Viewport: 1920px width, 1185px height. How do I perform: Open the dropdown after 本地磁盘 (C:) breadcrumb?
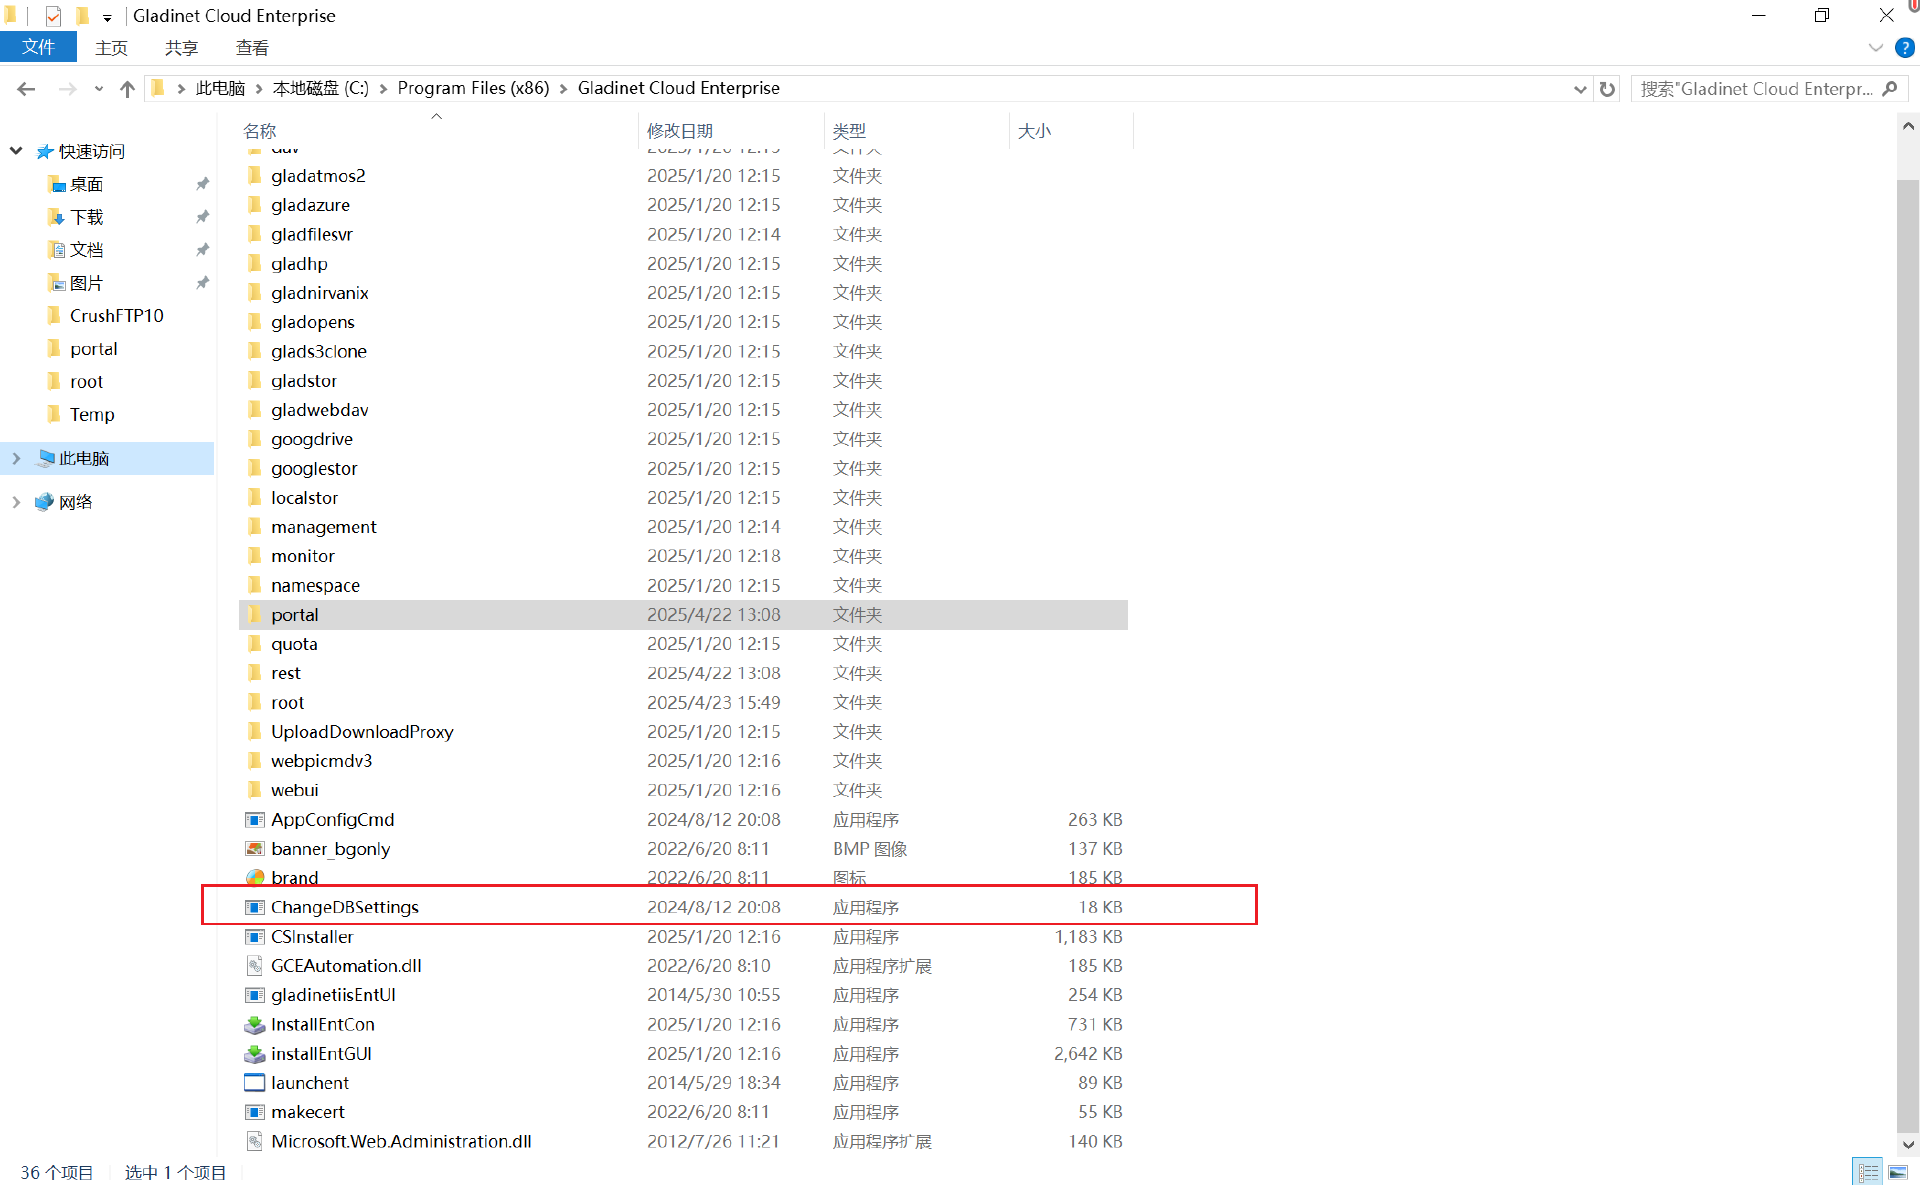(383, 89)
